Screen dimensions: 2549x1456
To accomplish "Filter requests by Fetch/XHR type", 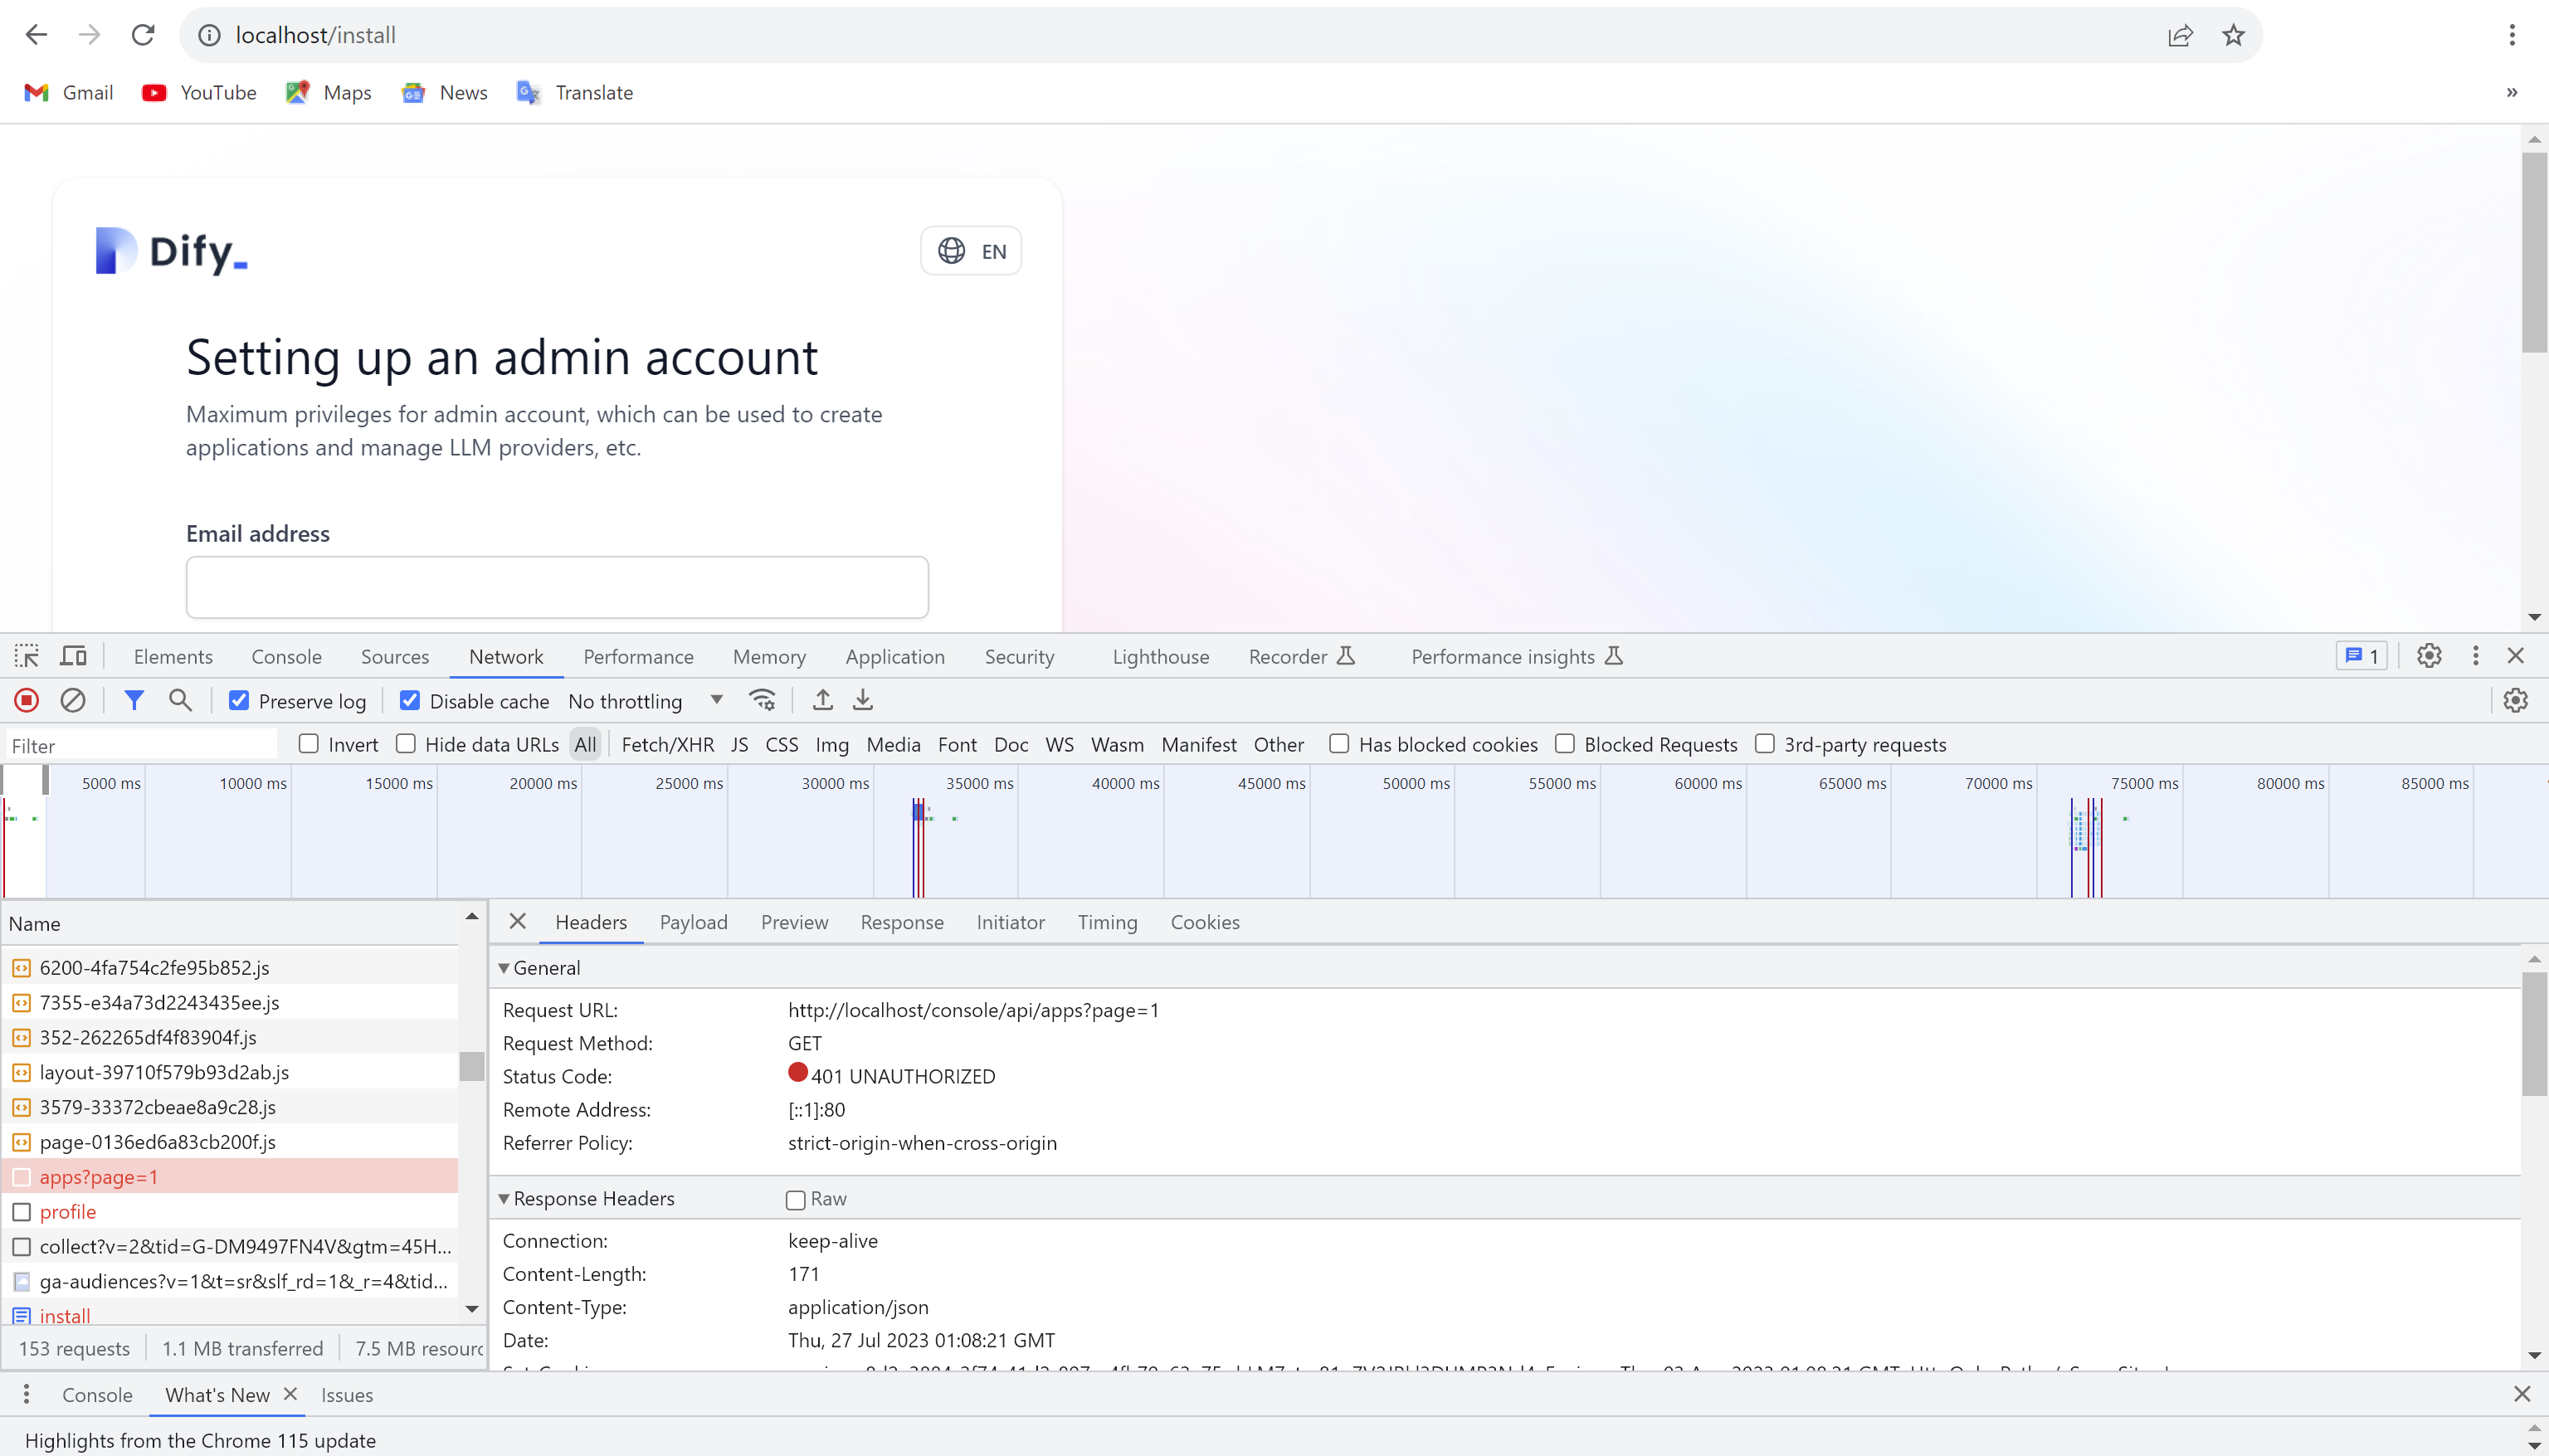I will pyautogui.click(x=667, y=744).
